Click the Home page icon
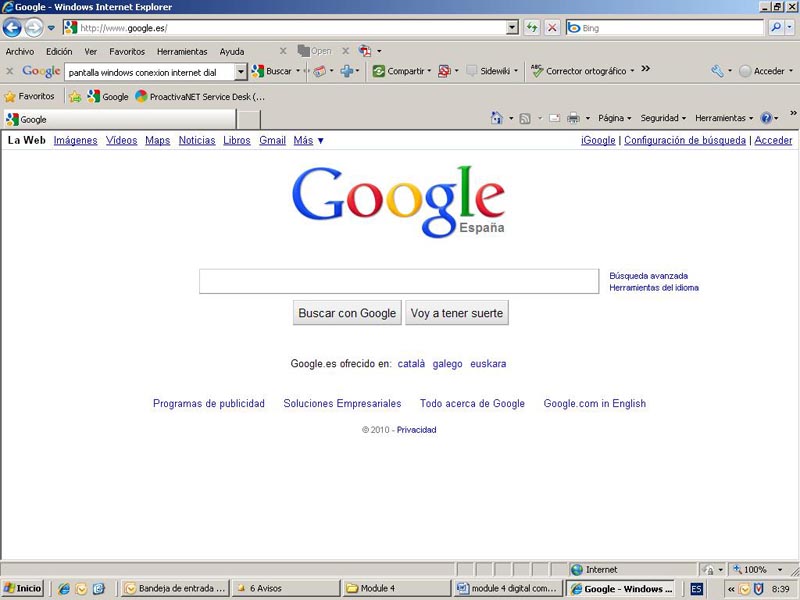 [496, 118]
